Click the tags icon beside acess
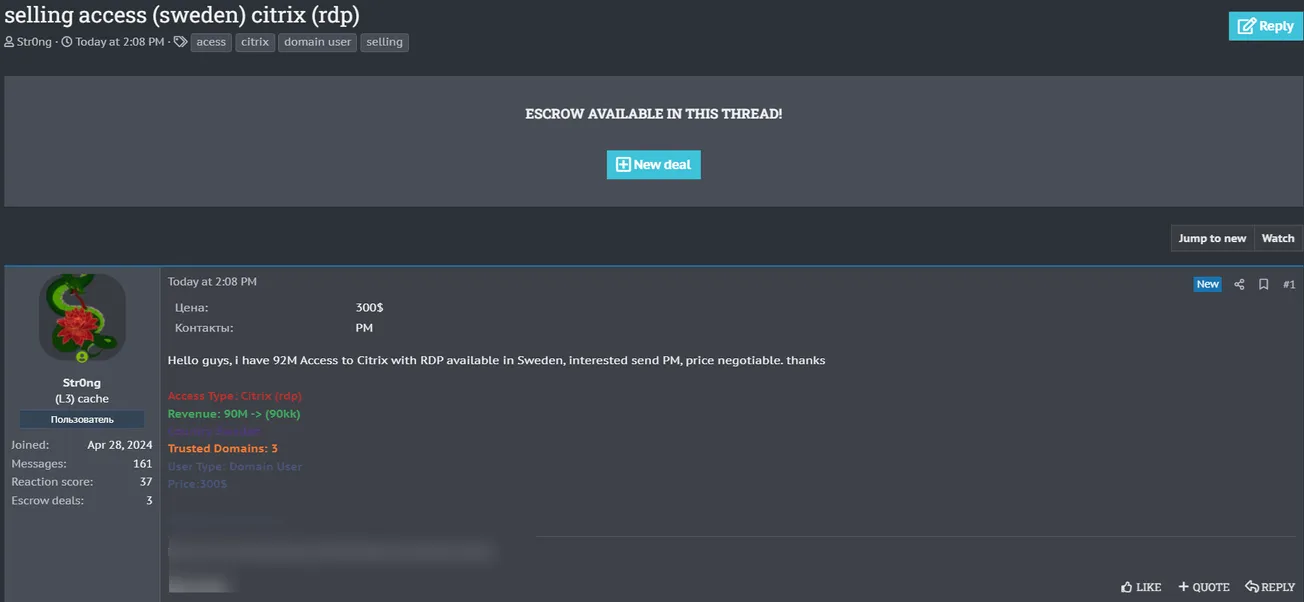Image resolution: width=1304 pixels, height=602 pixels. (180, 42)
